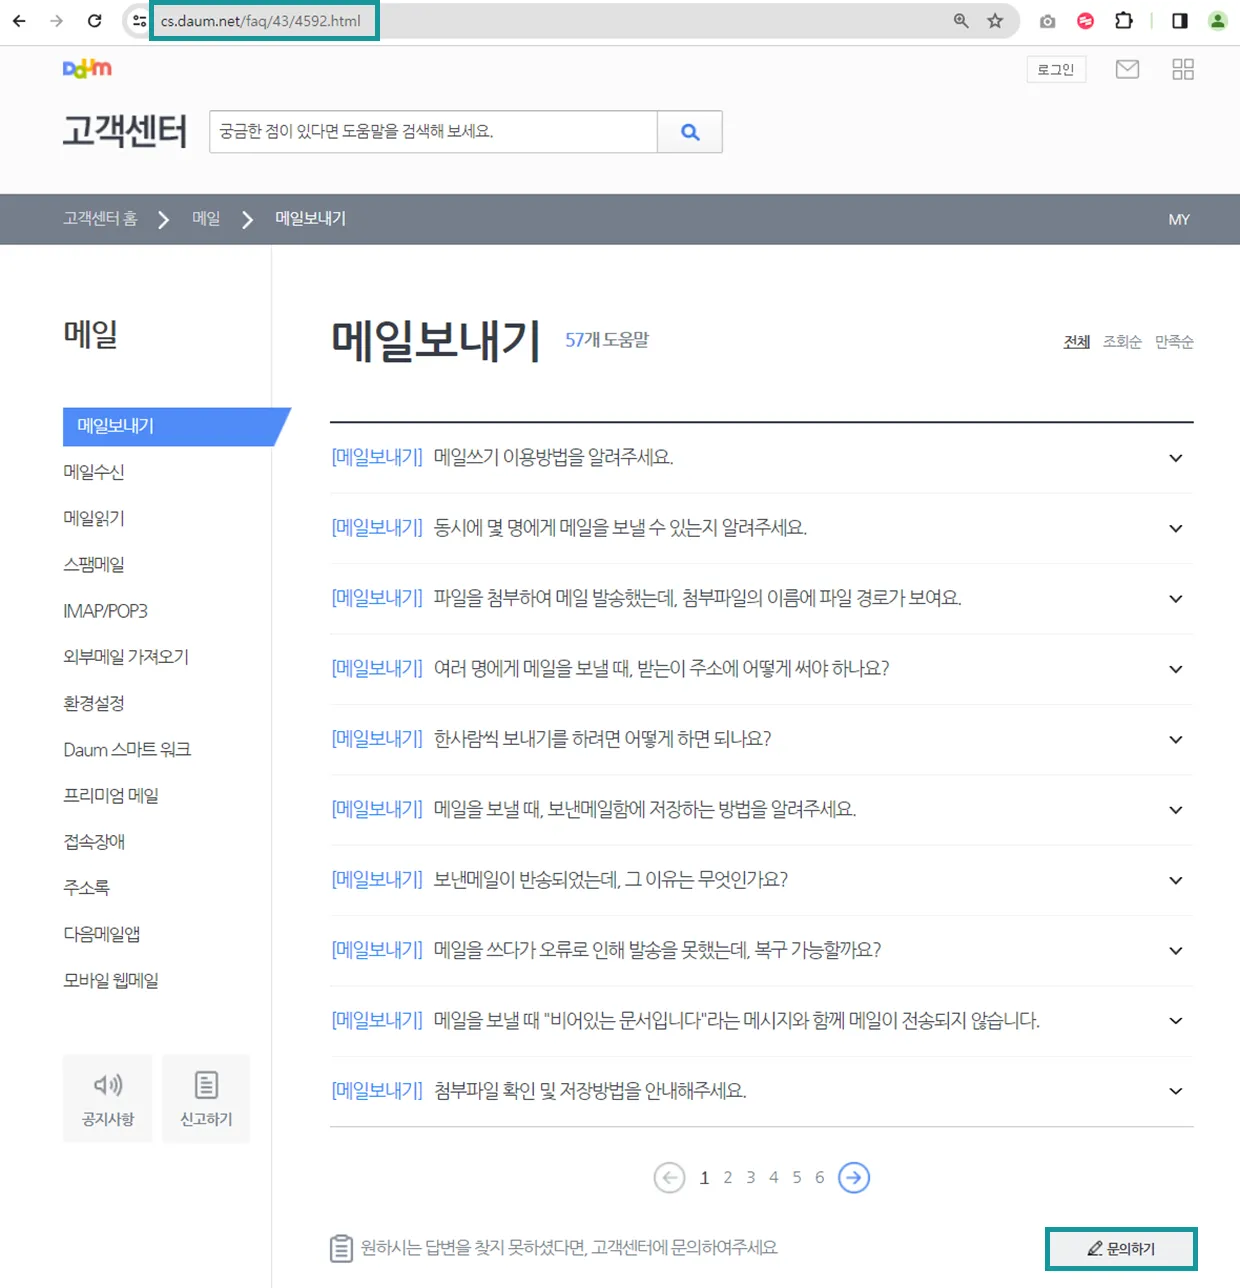The height and width of the screenshot is (1288, 1240).
Task: Click the 메일보내기 breadcrumb
Action: tap(310, 219)
